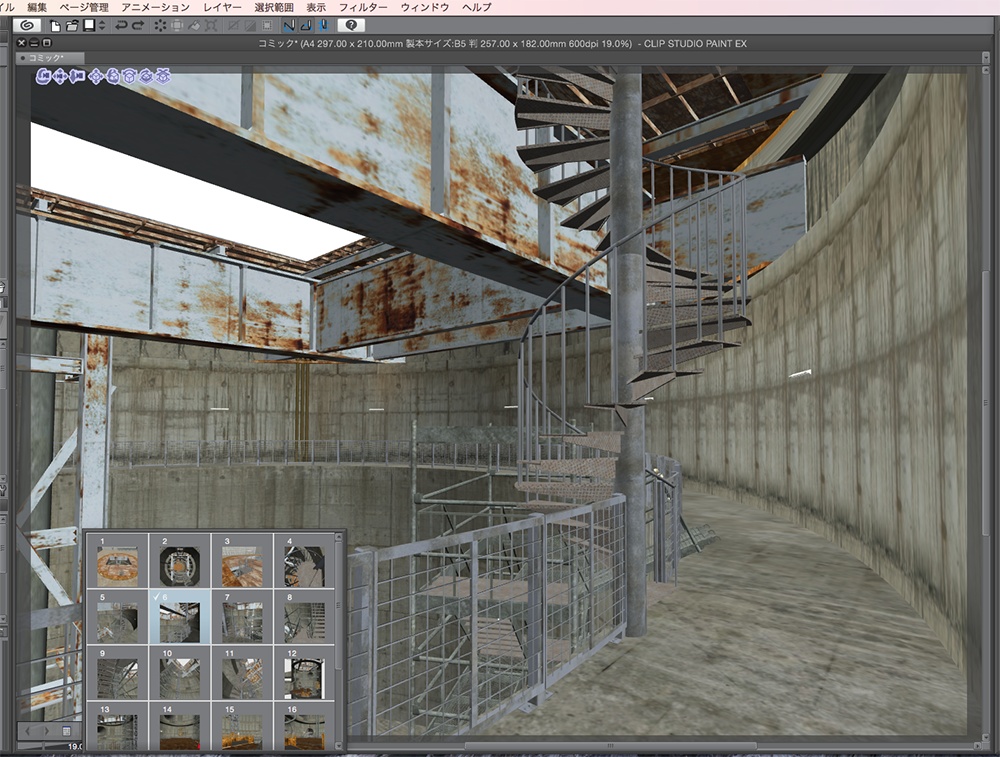Open the help question mark button
The image size is (1000, 757).
[351, 26]
